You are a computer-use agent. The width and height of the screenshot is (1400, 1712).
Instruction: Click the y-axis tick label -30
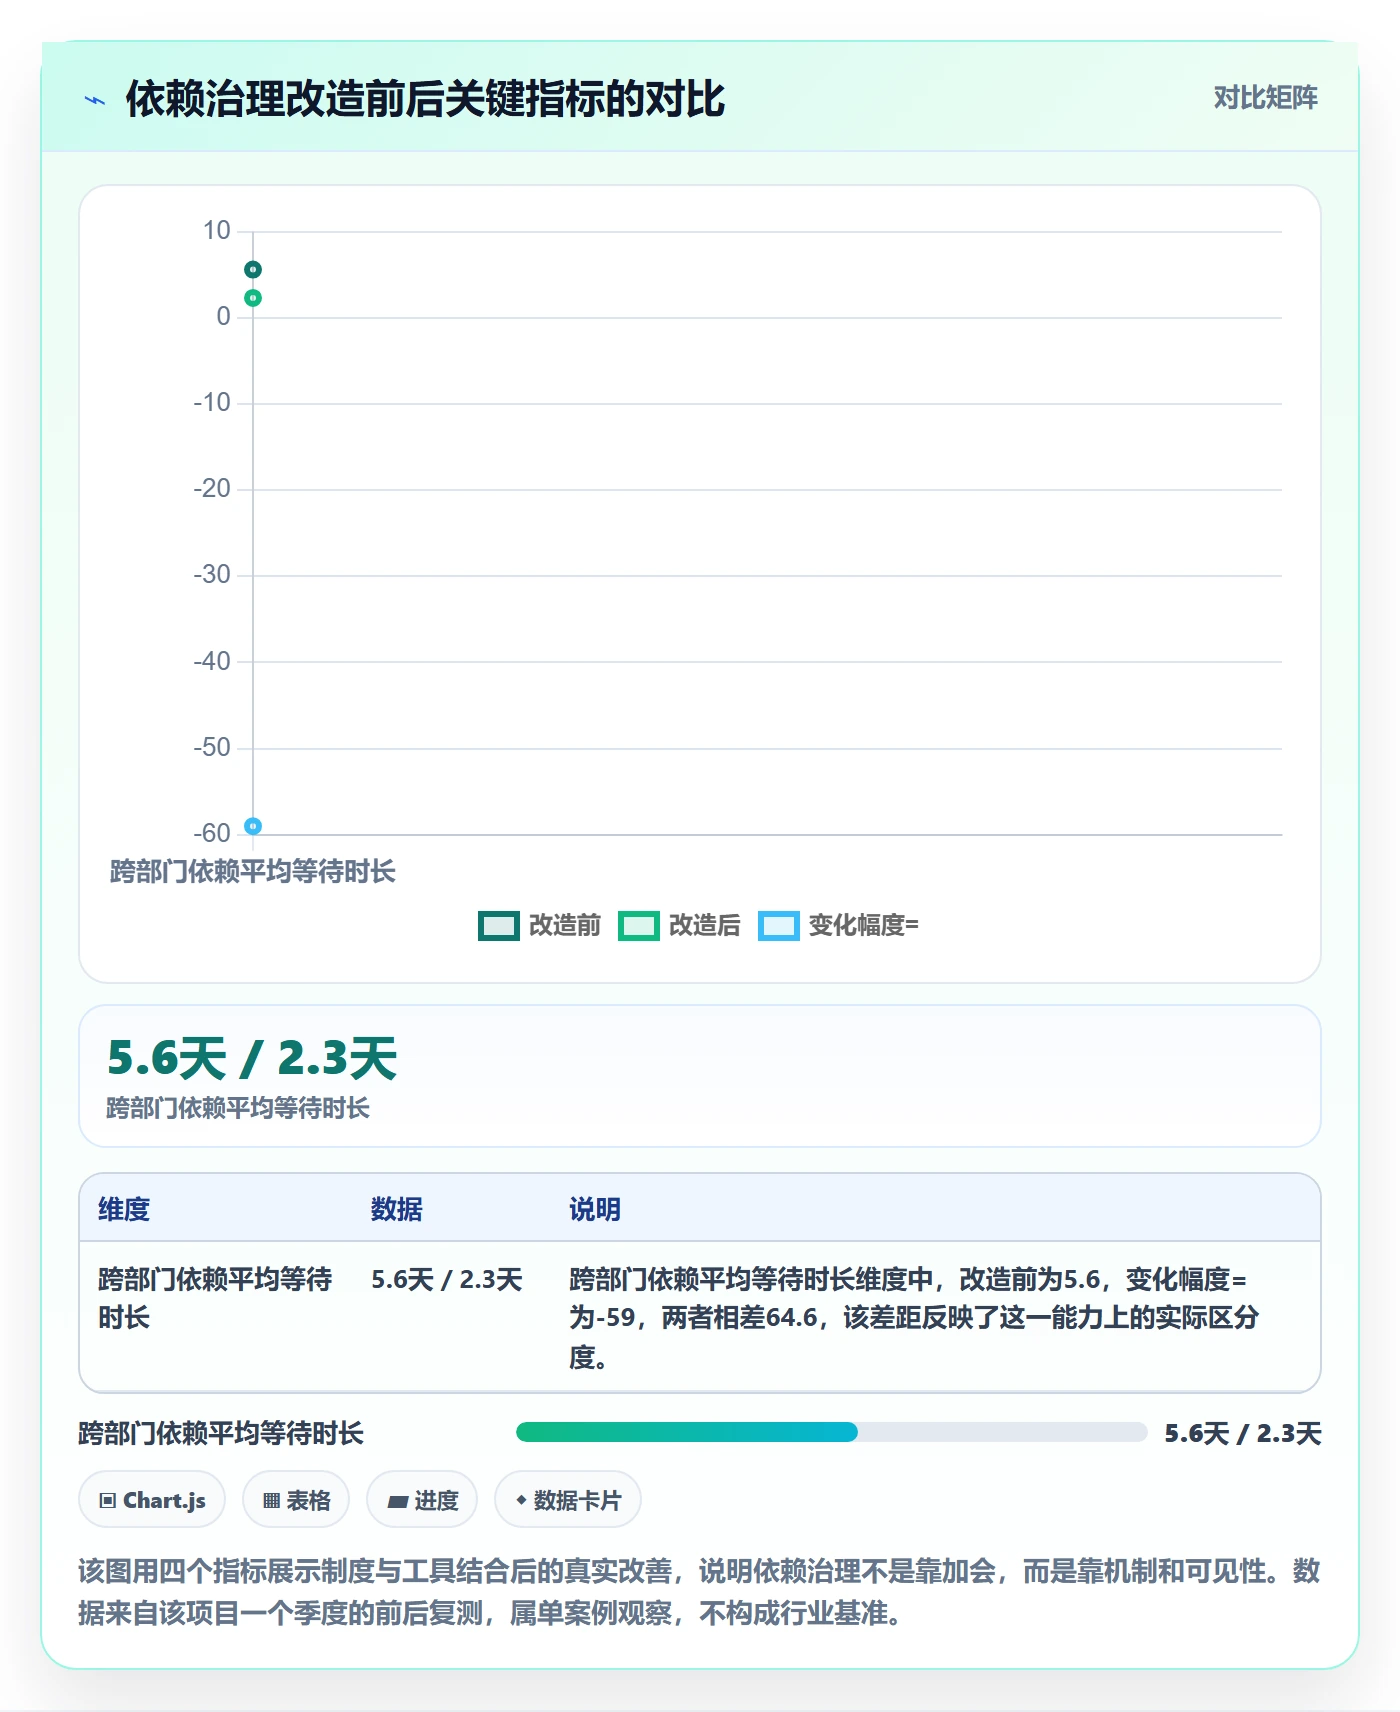[x=212, y=575]
